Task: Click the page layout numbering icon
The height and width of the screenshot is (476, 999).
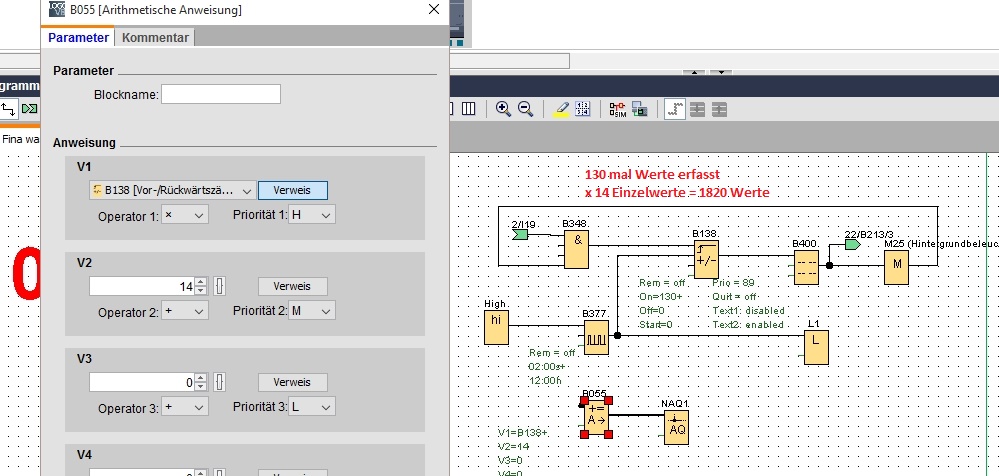Action: pyautogui.click(x=583, y=109)
